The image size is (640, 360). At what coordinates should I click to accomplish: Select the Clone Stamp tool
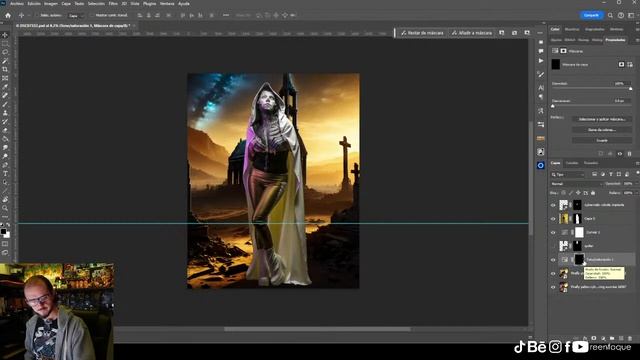coord(5,113)
